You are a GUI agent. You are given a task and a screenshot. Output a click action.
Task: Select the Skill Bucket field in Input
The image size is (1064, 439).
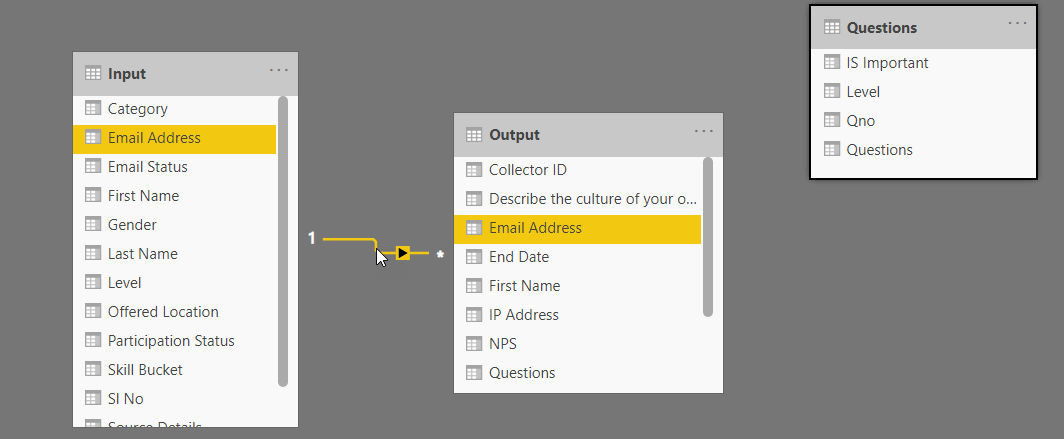pos(145,369)
